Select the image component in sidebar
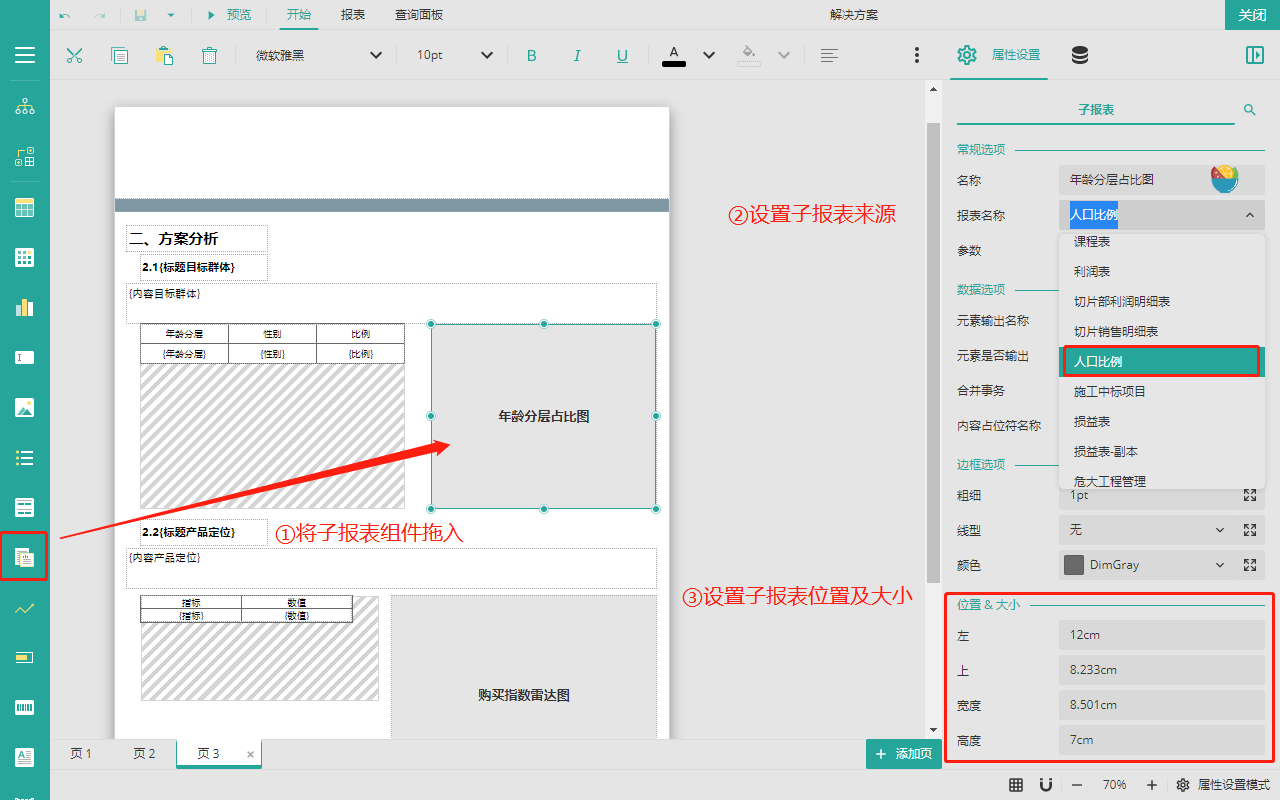This screenshot has width=1280, height=800. click(x=25, y=407)
